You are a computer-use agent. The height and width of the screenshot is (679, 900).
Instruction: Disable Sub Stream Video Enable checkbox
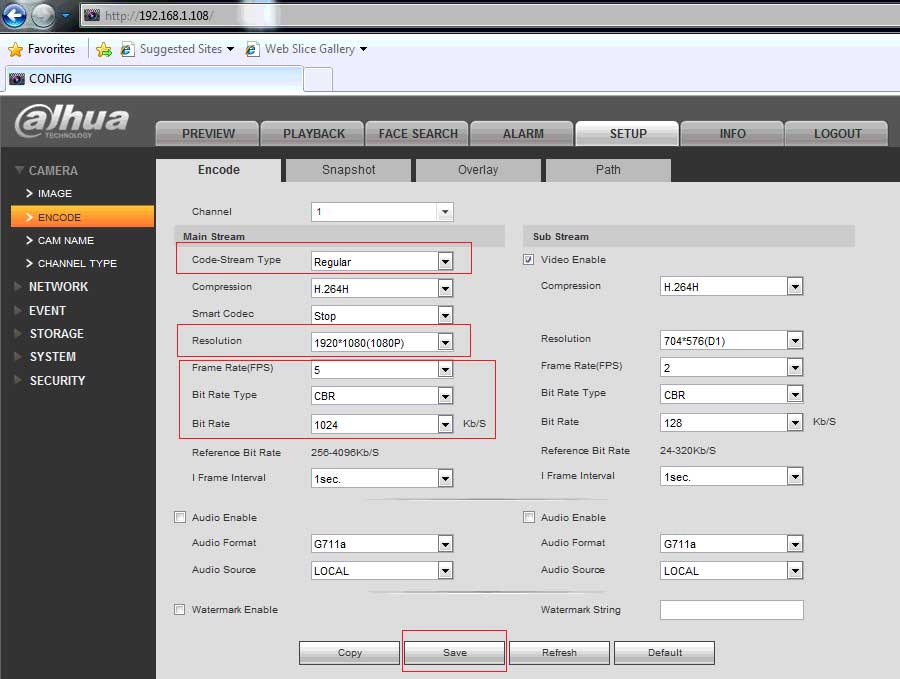point(529,260)
